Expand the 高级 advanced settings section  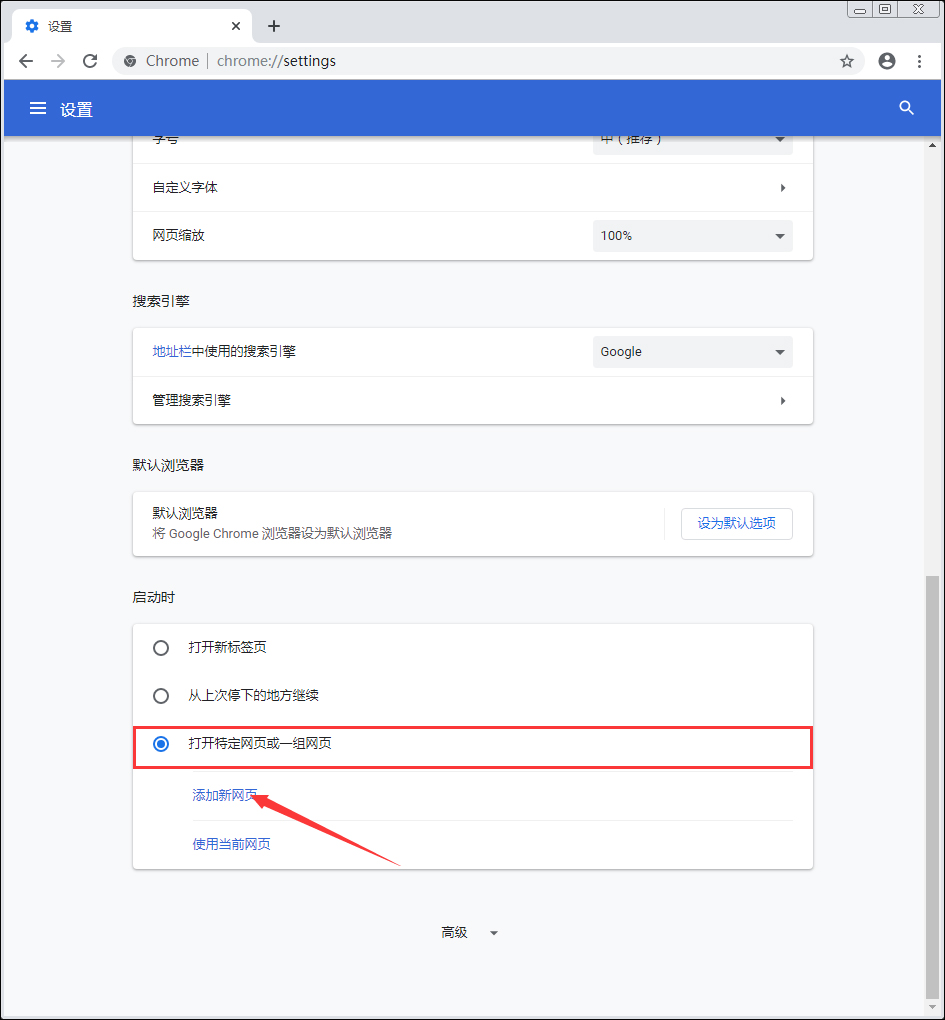469,932
